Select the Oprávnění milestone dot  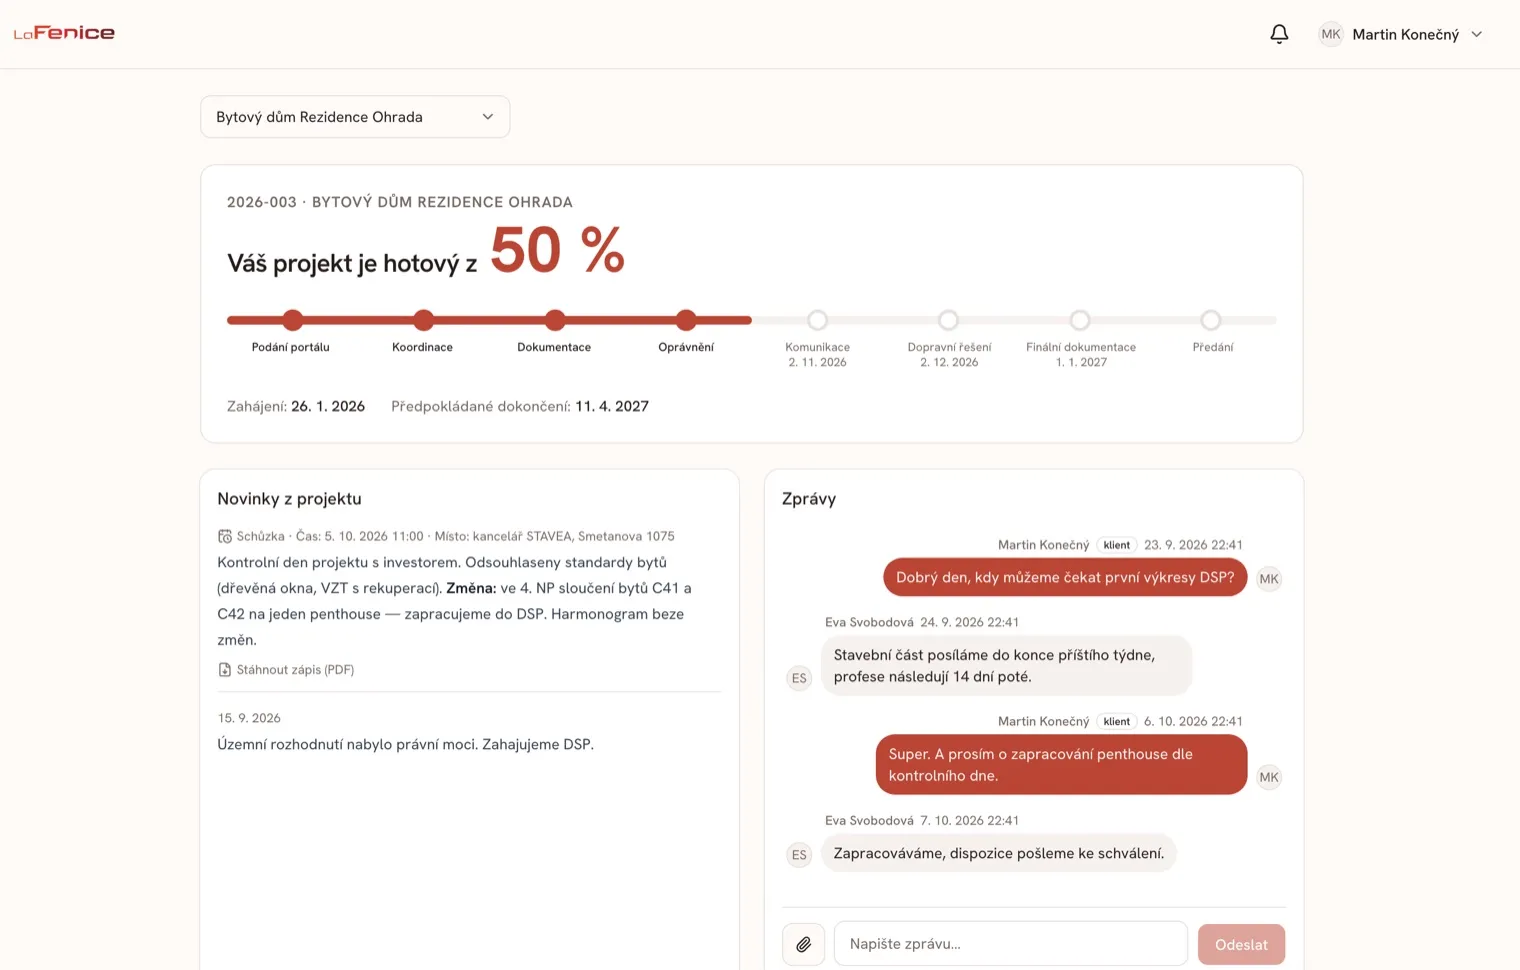[686, 320]
